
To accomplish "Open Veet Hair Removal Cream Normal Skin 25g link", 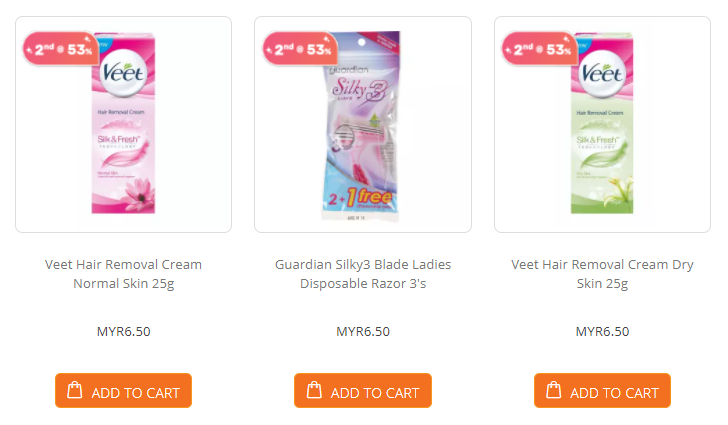I will [x=124, y=274].
